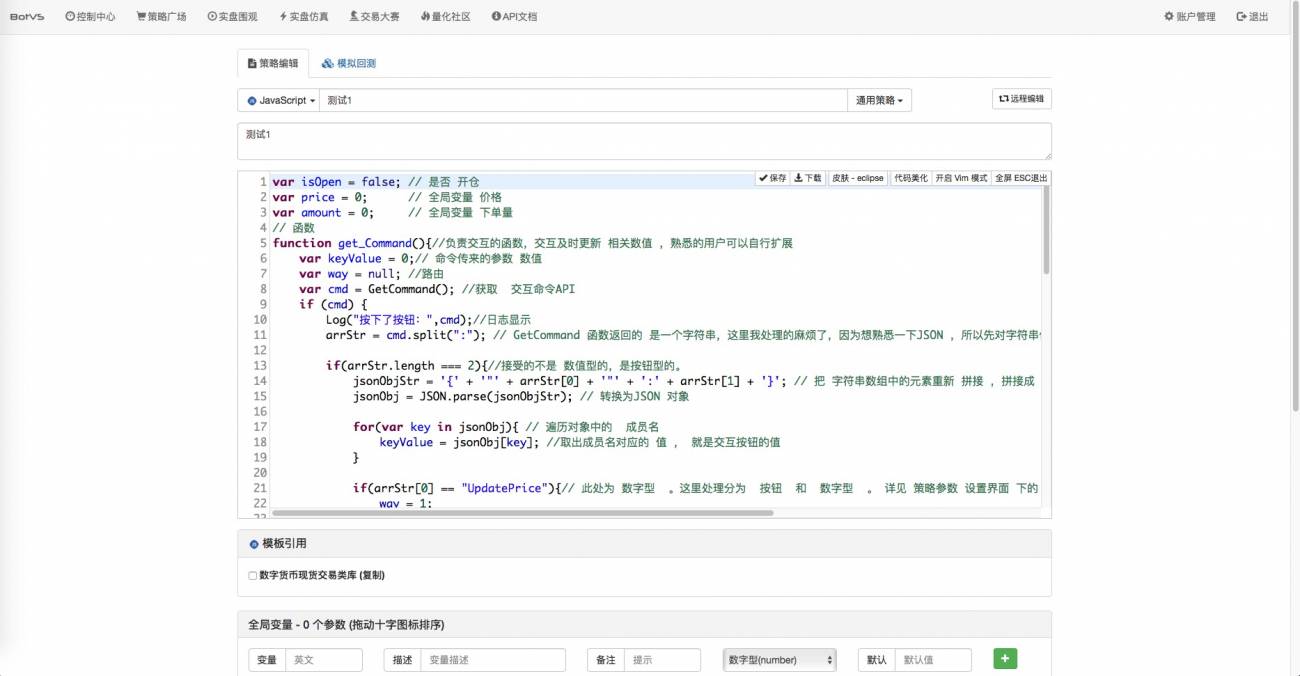Toggle 代码美化 formatting
Screen dimensions: 1300x676
(910, 178)
